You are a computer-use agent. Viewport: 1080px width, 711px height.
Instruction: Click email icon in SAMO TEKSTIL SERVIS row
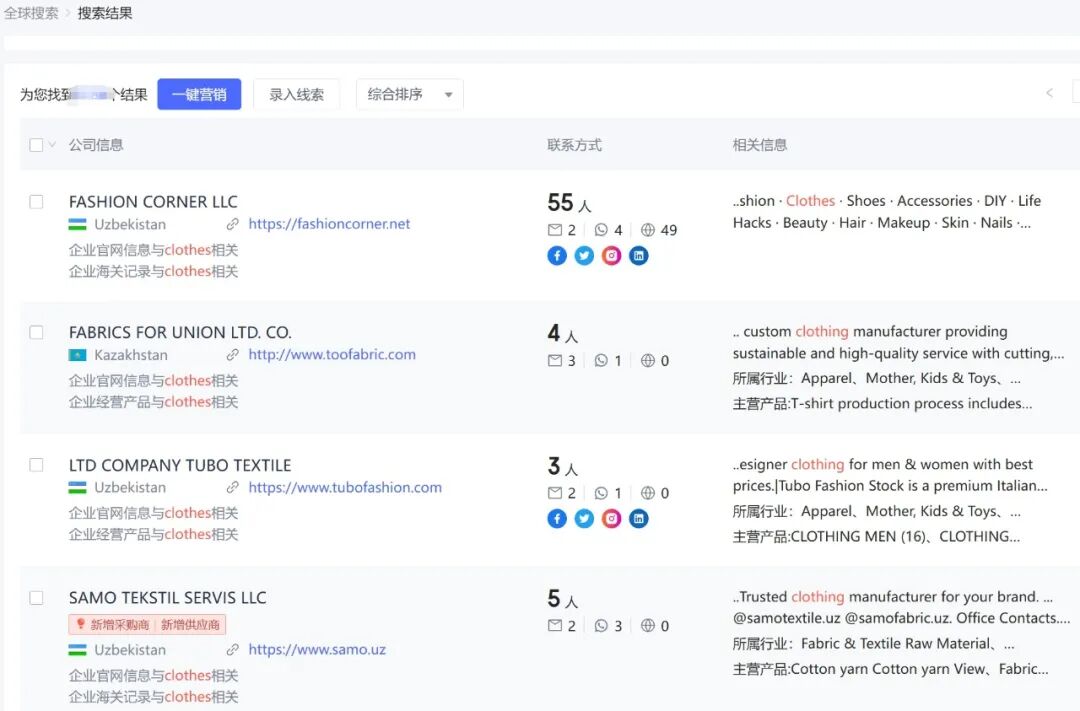(554, 626)
